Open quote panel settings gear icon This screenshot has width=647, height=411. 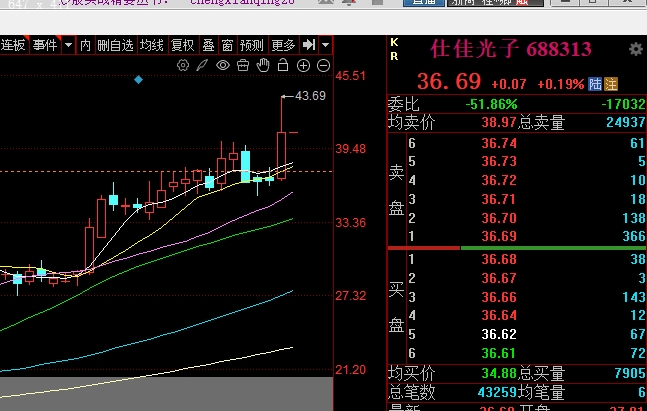tap(636, 50)
